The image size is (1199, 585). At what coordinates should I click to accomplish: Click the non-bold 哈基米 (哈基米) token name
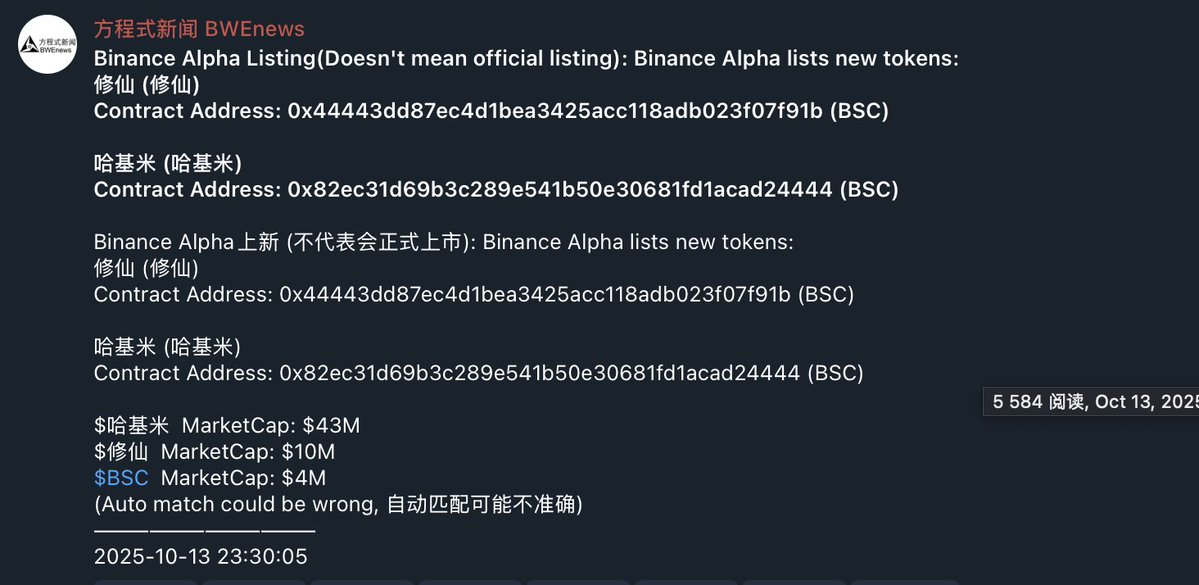(x=167, y=347)
